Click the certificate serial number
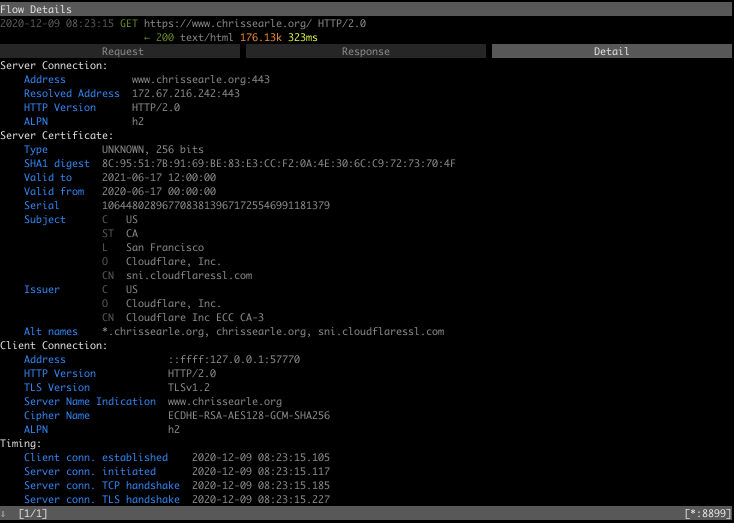734x523 pixels. coord(216,205)
